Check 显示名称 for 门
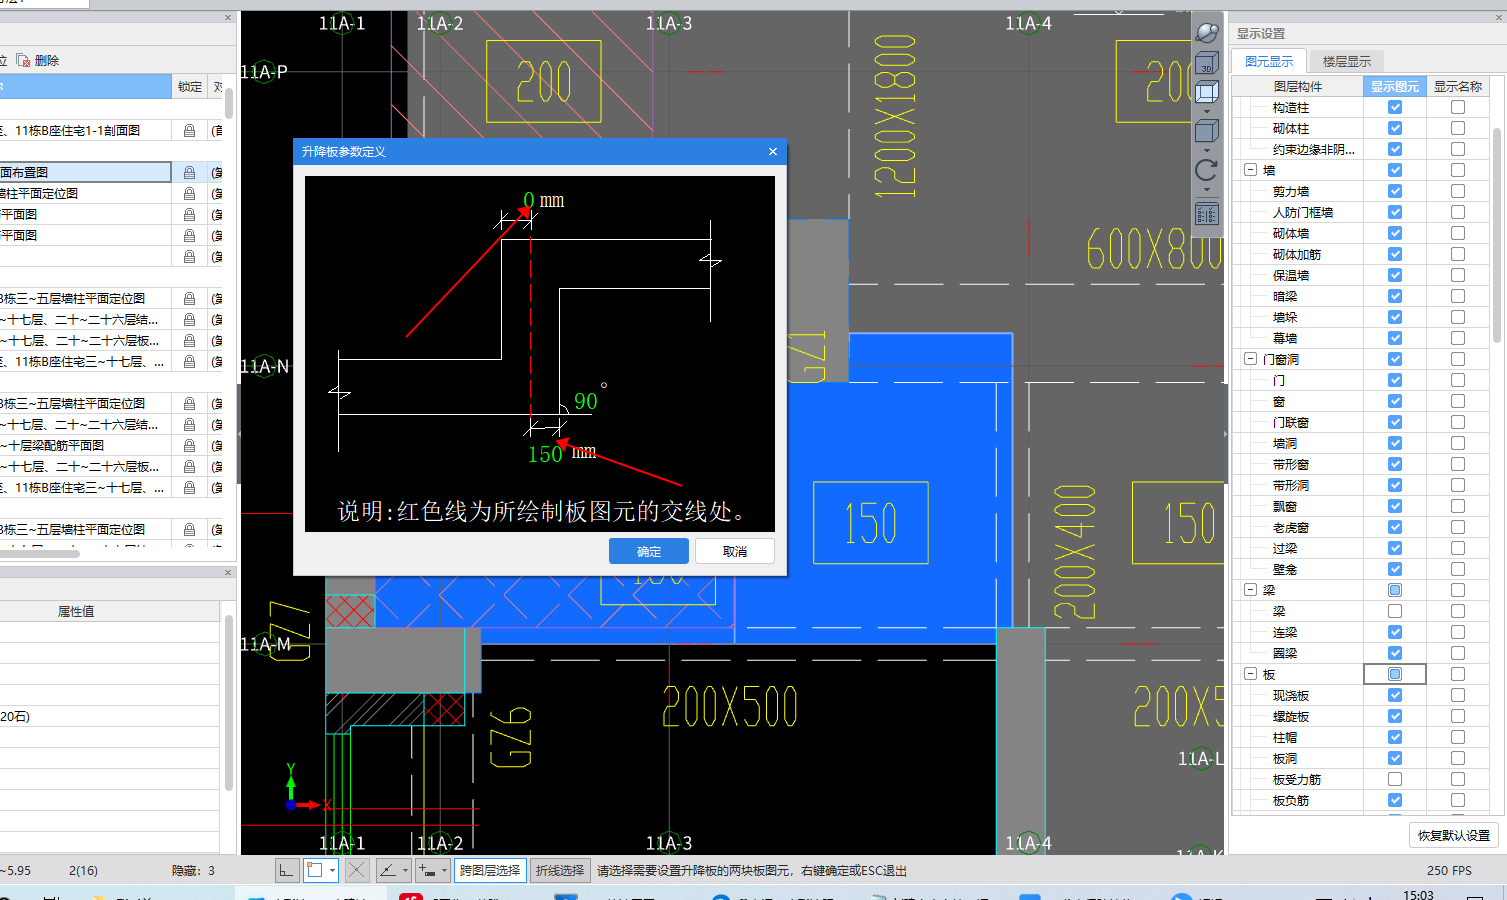 [x=1458, y=380]
